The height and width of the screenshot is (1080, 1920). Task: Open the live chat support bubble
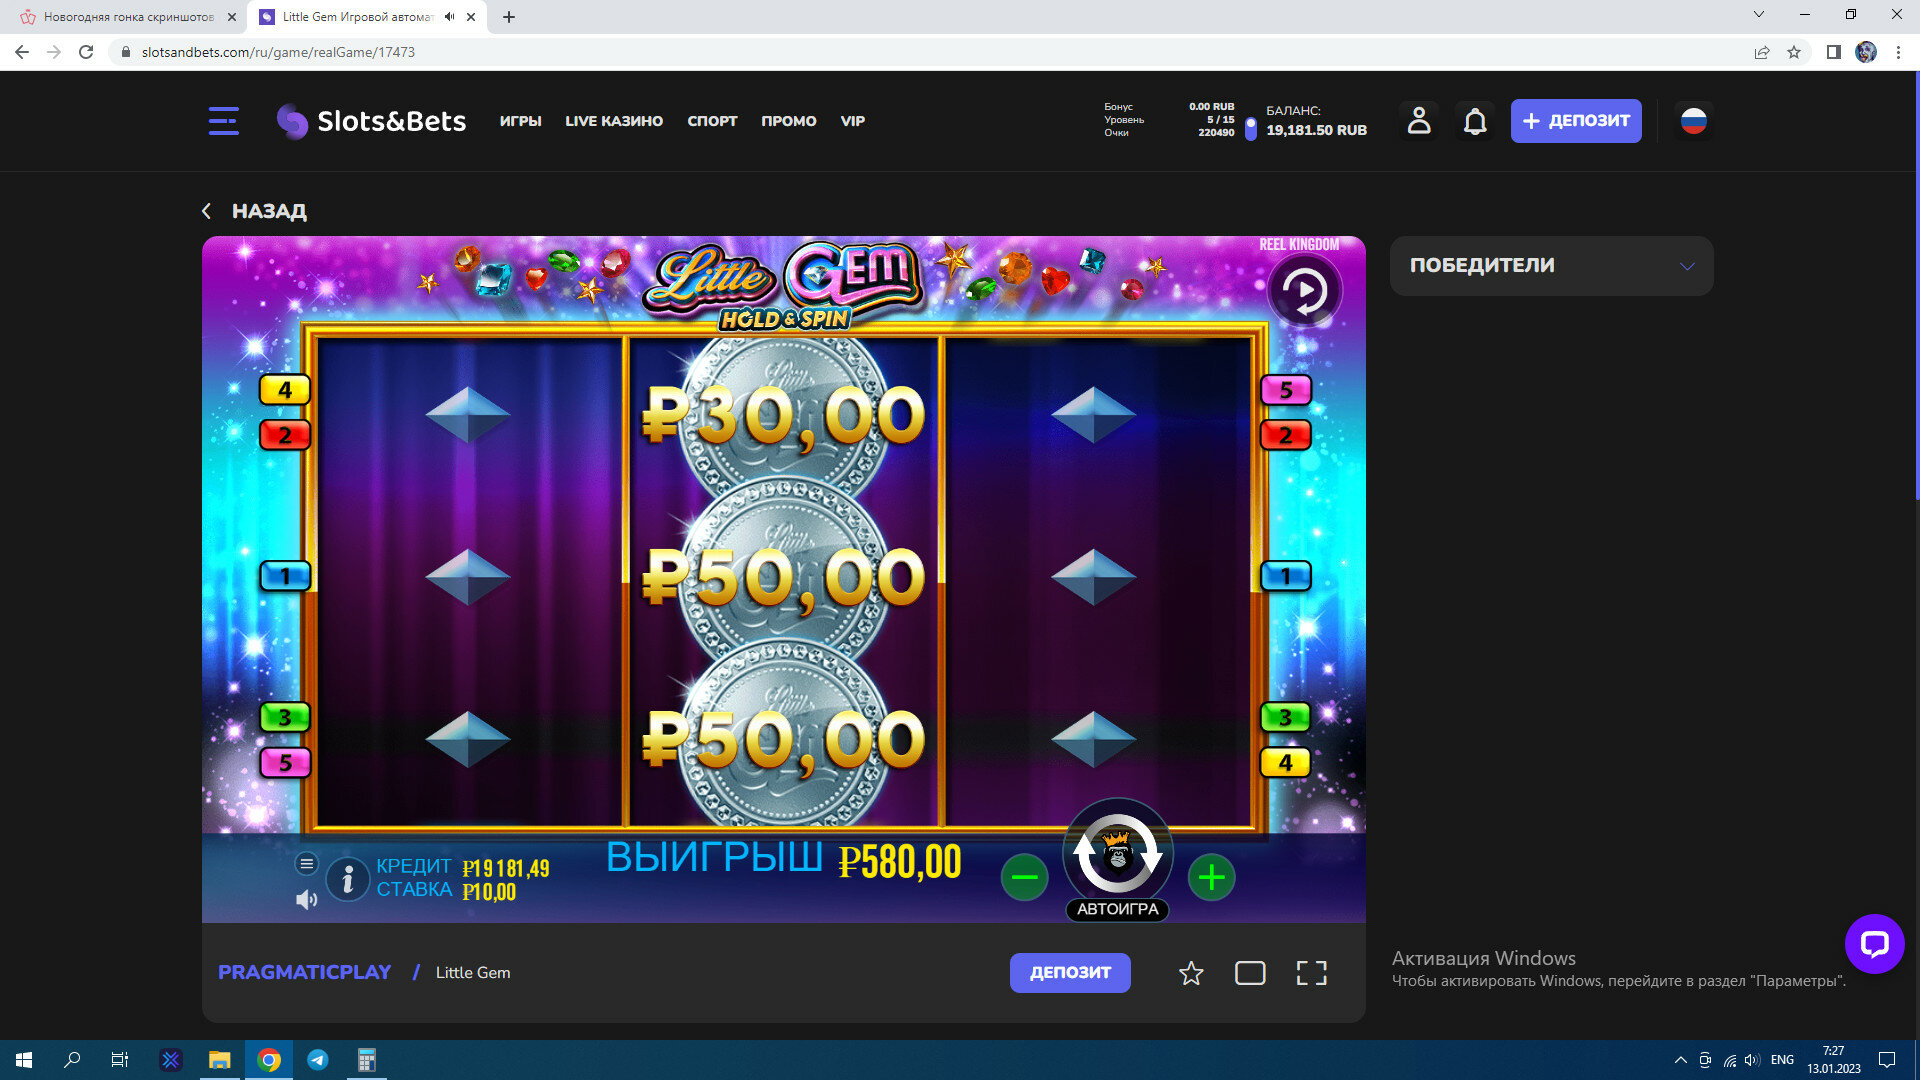point(1874,943)
